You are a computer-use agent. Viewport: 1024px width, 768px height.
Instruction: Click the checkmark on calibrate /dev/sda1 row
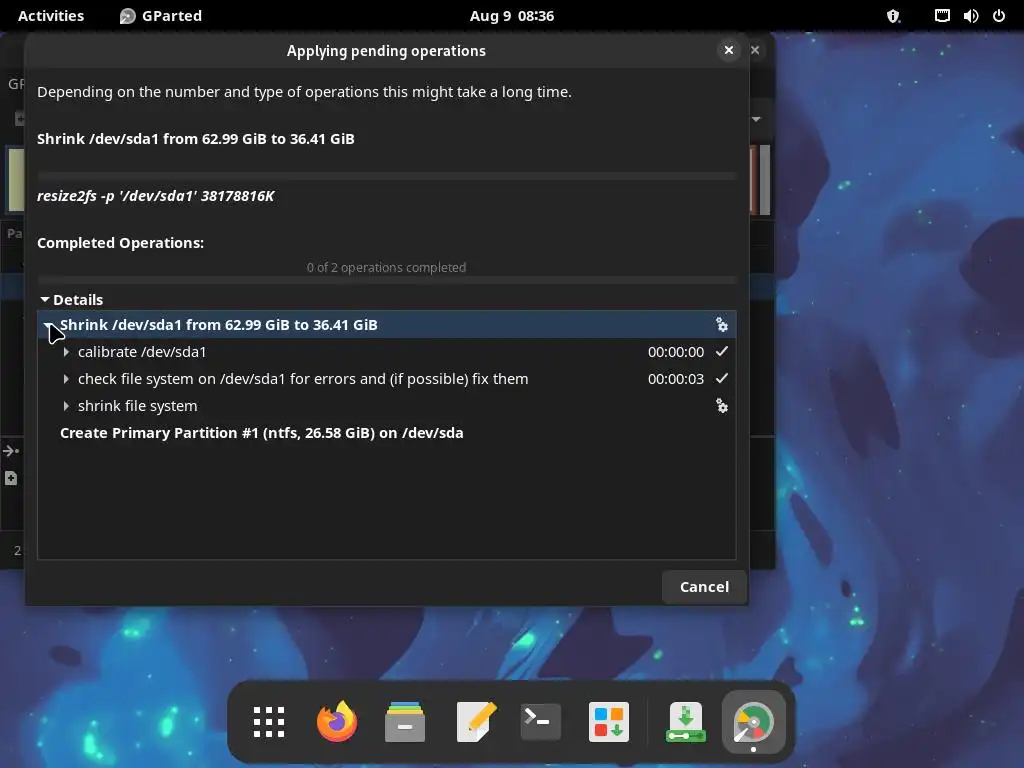(x=722, y=351)
